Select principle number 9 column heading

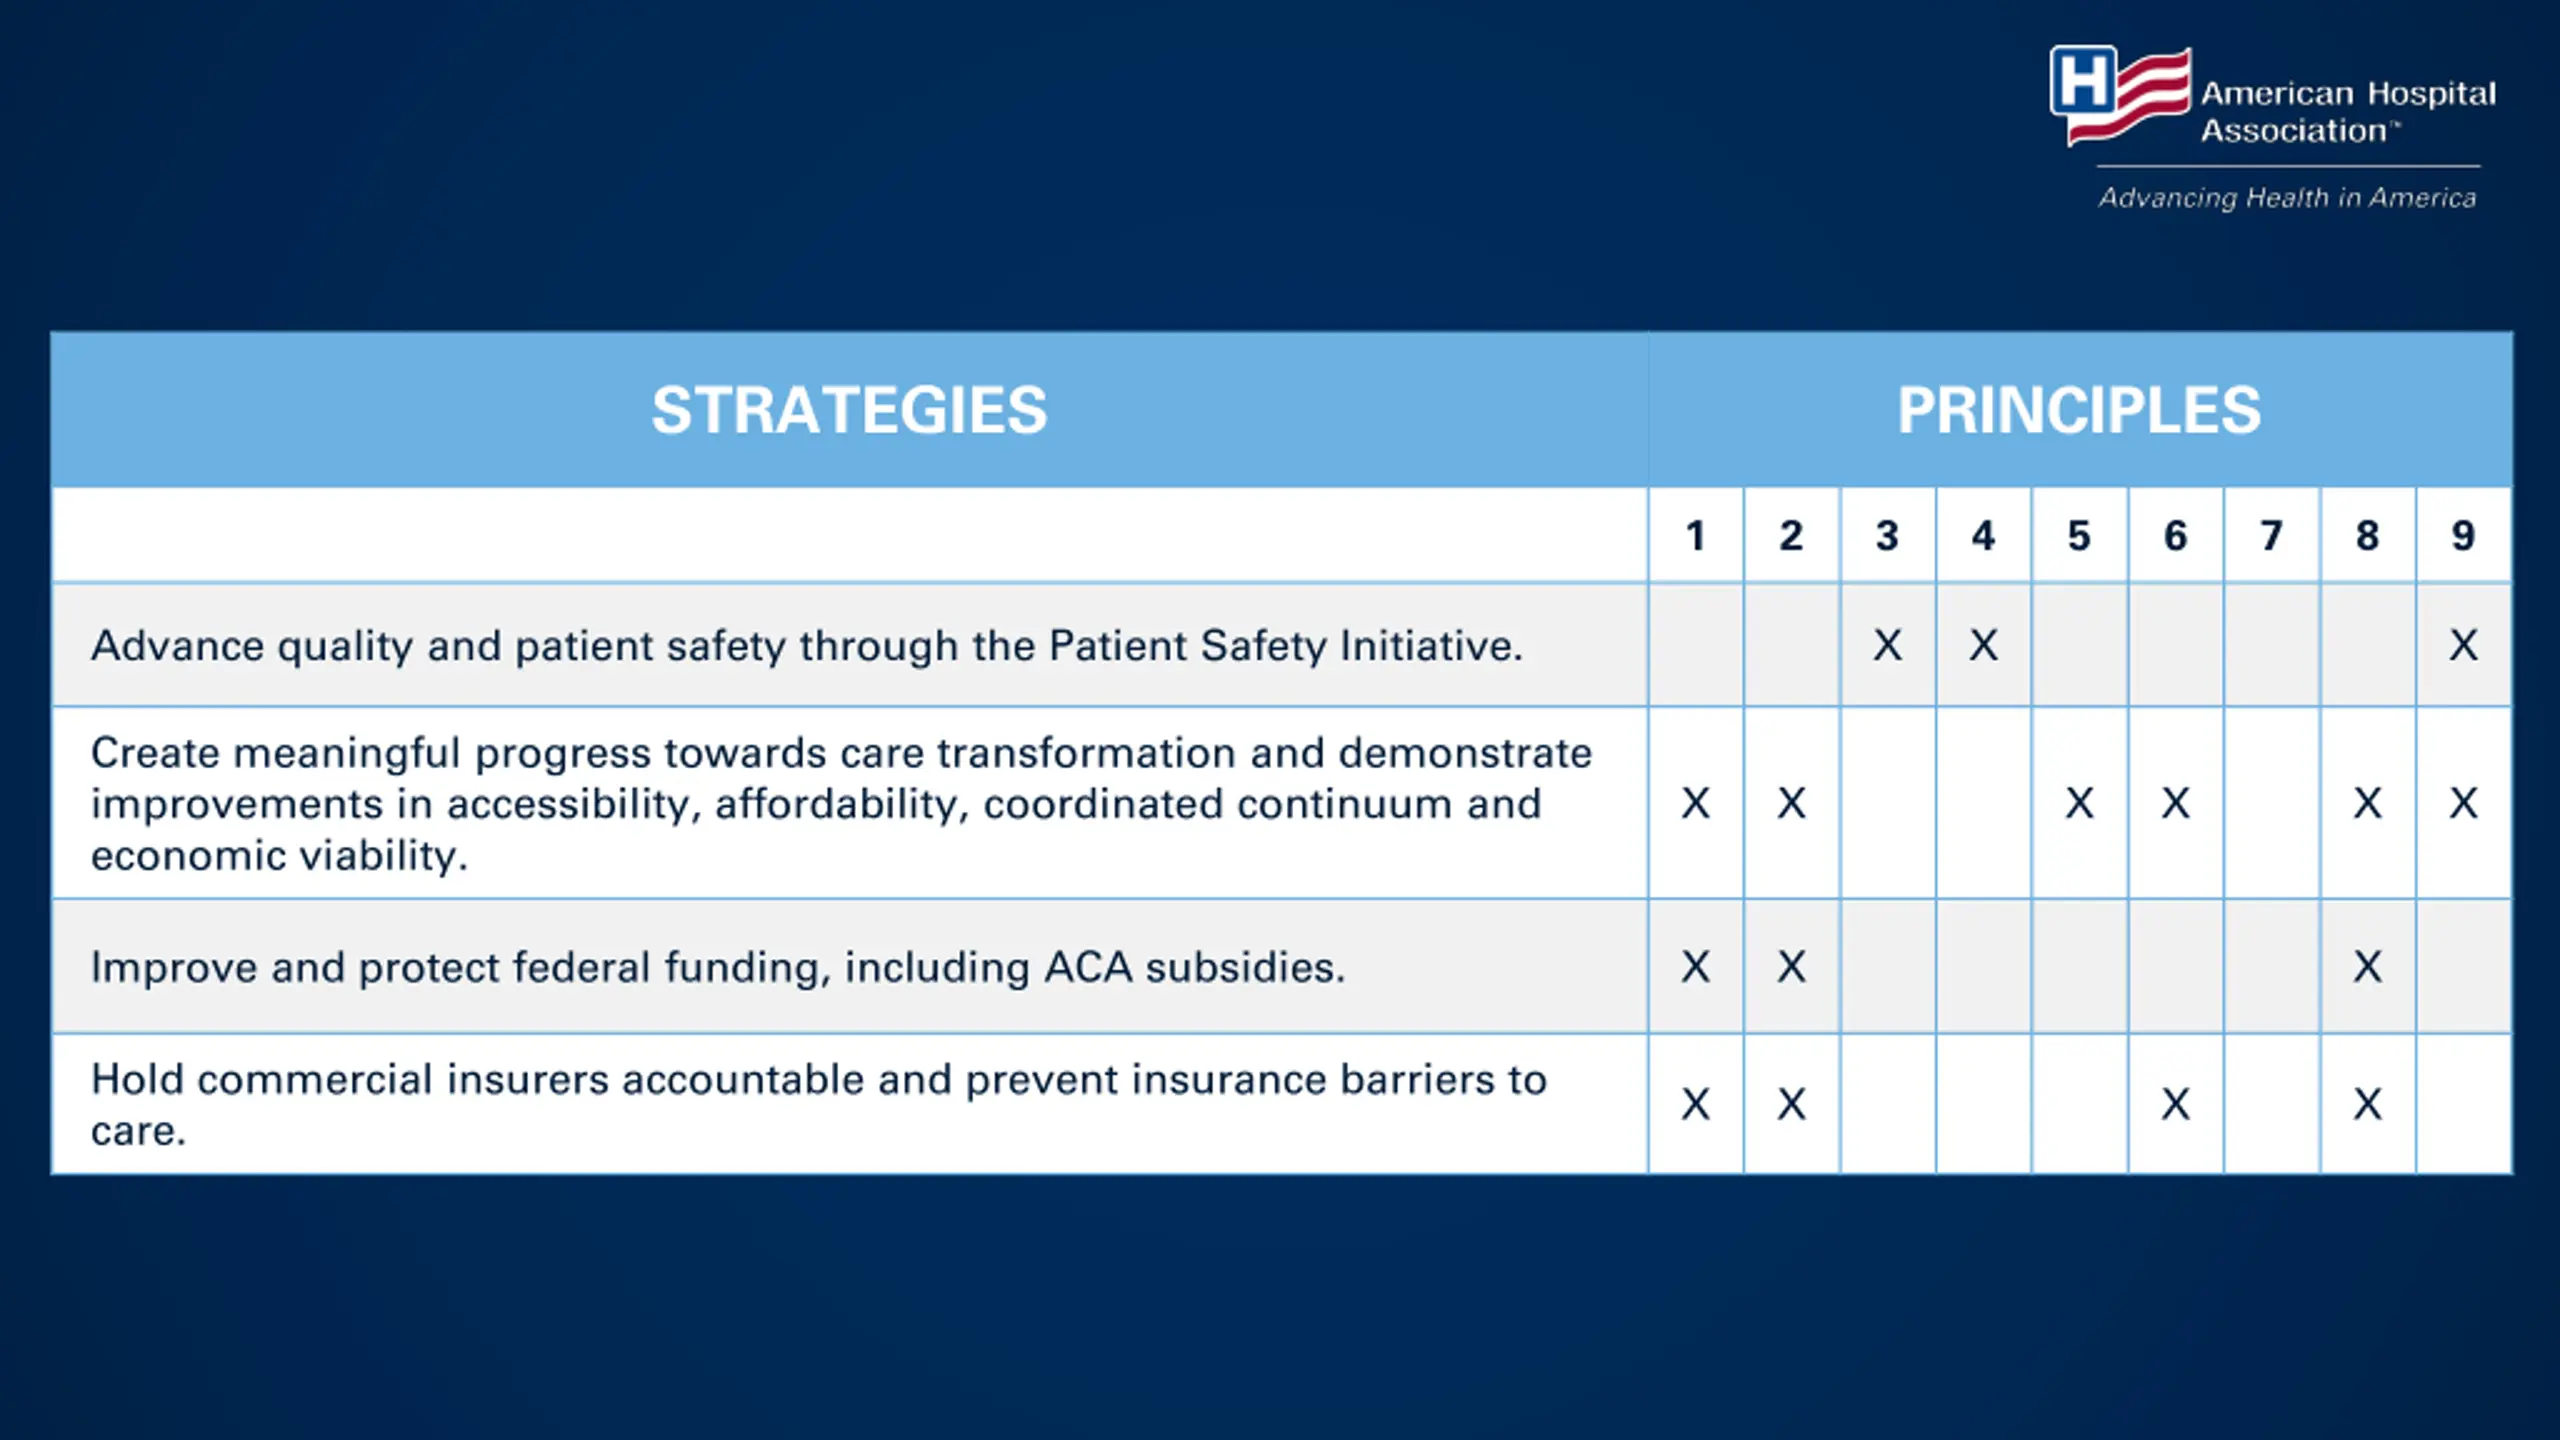[x=2463, y=536]
